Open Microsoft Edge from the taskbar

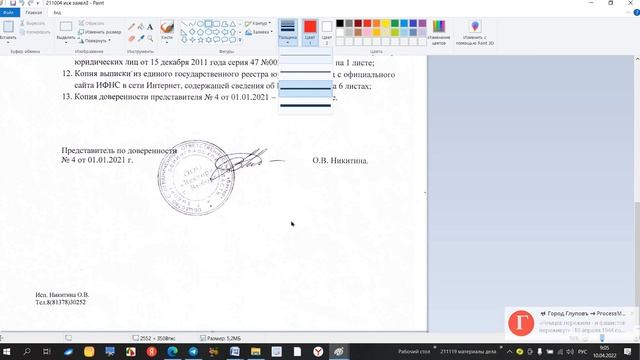click(173, 351)
